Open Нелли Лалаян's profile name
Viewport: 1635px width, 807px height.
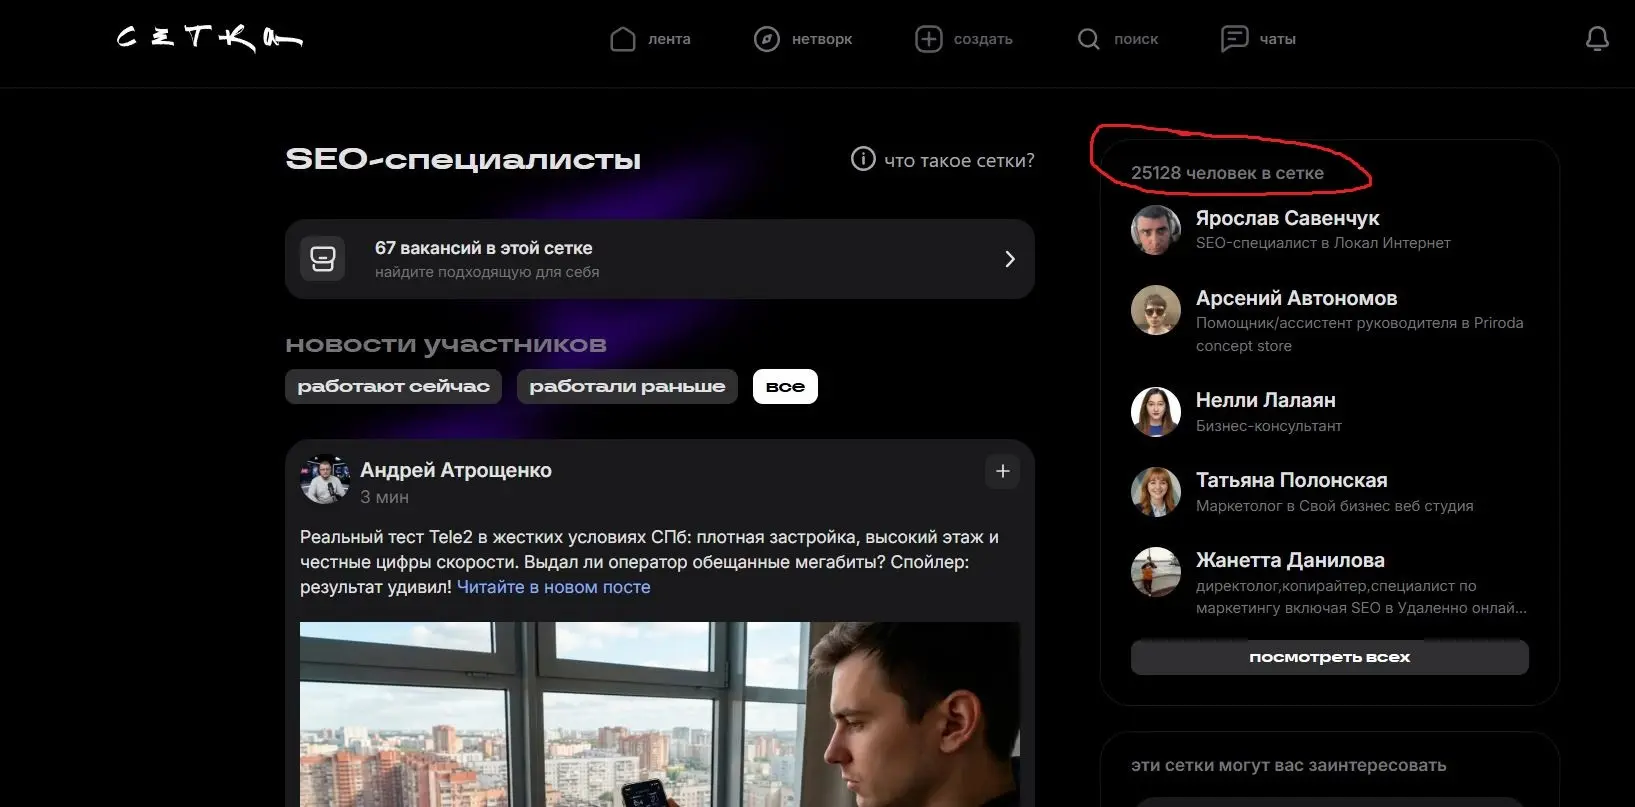tap(1265, 400)
